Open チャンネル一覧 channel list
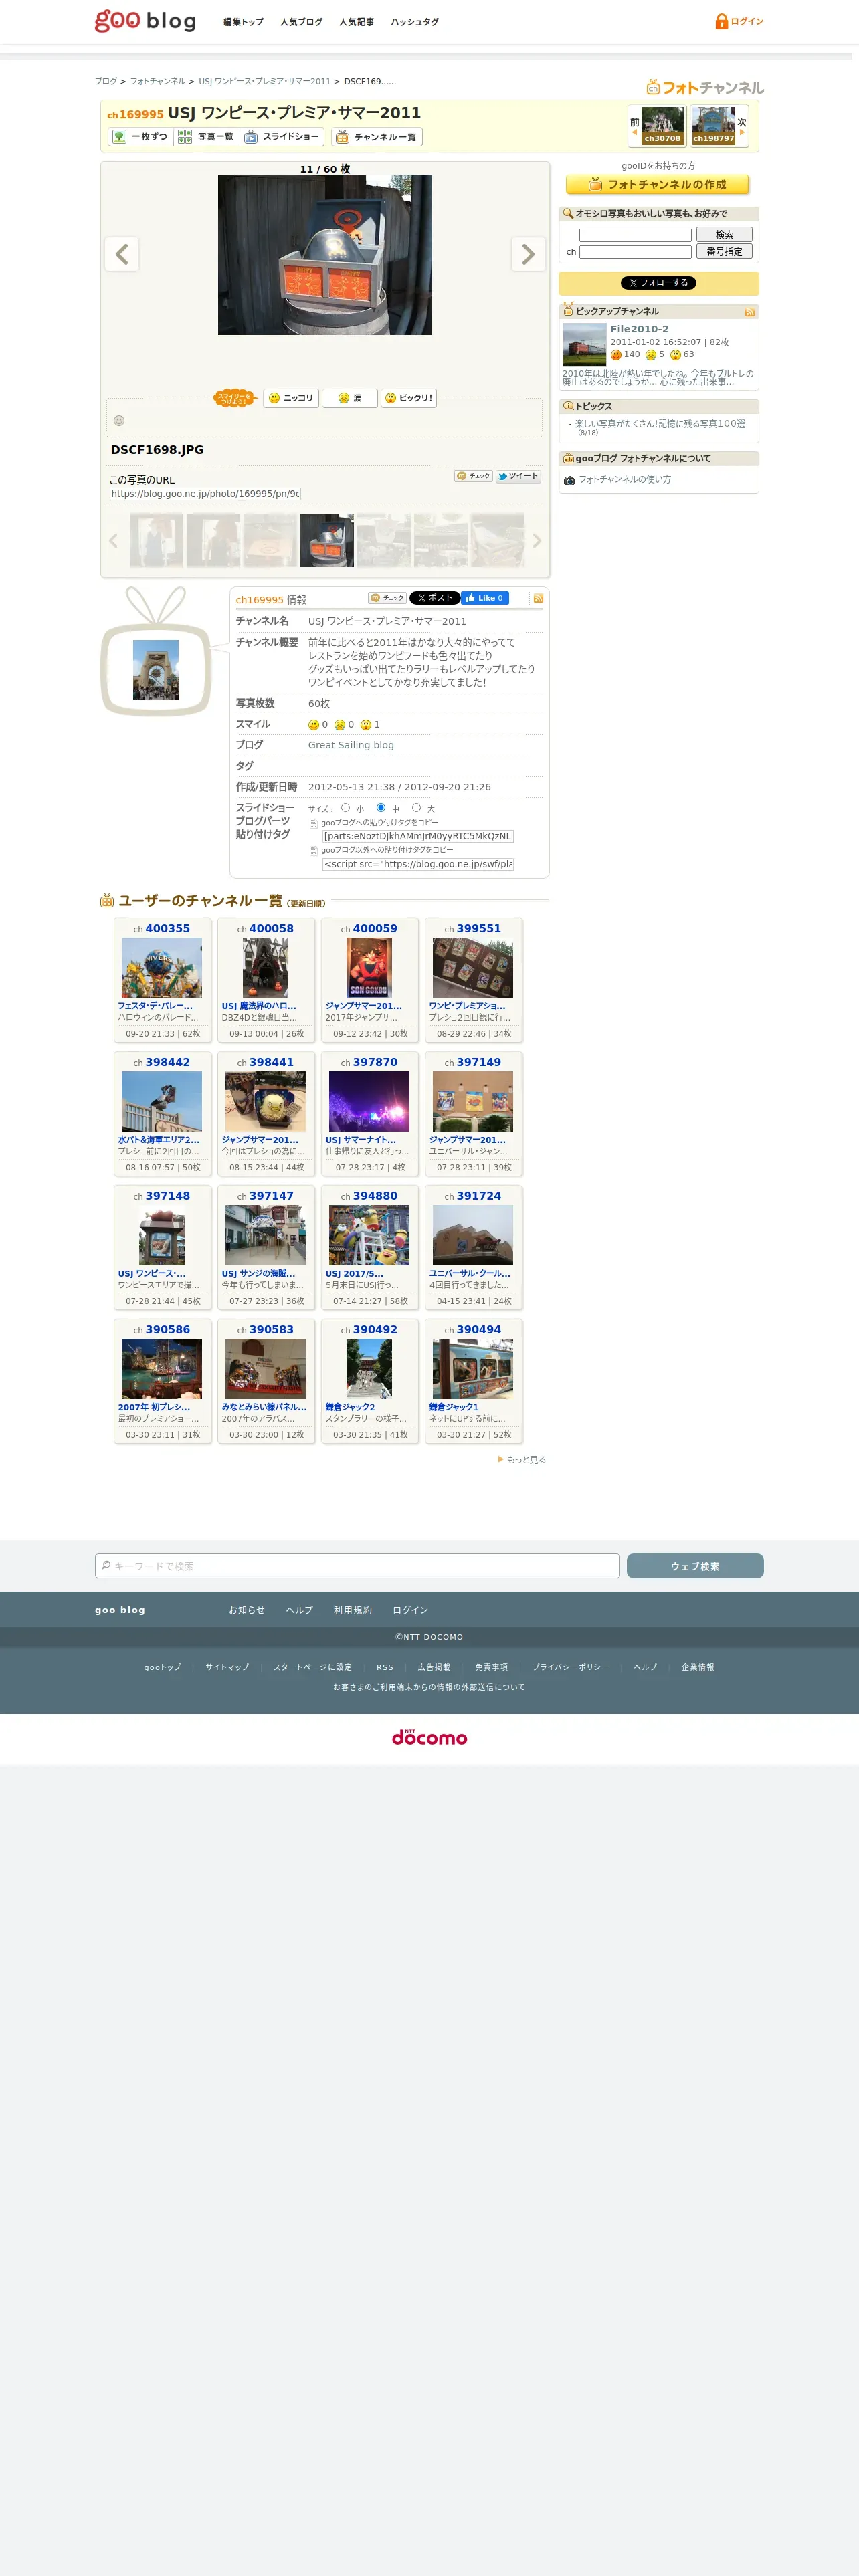 coord(377,137)
